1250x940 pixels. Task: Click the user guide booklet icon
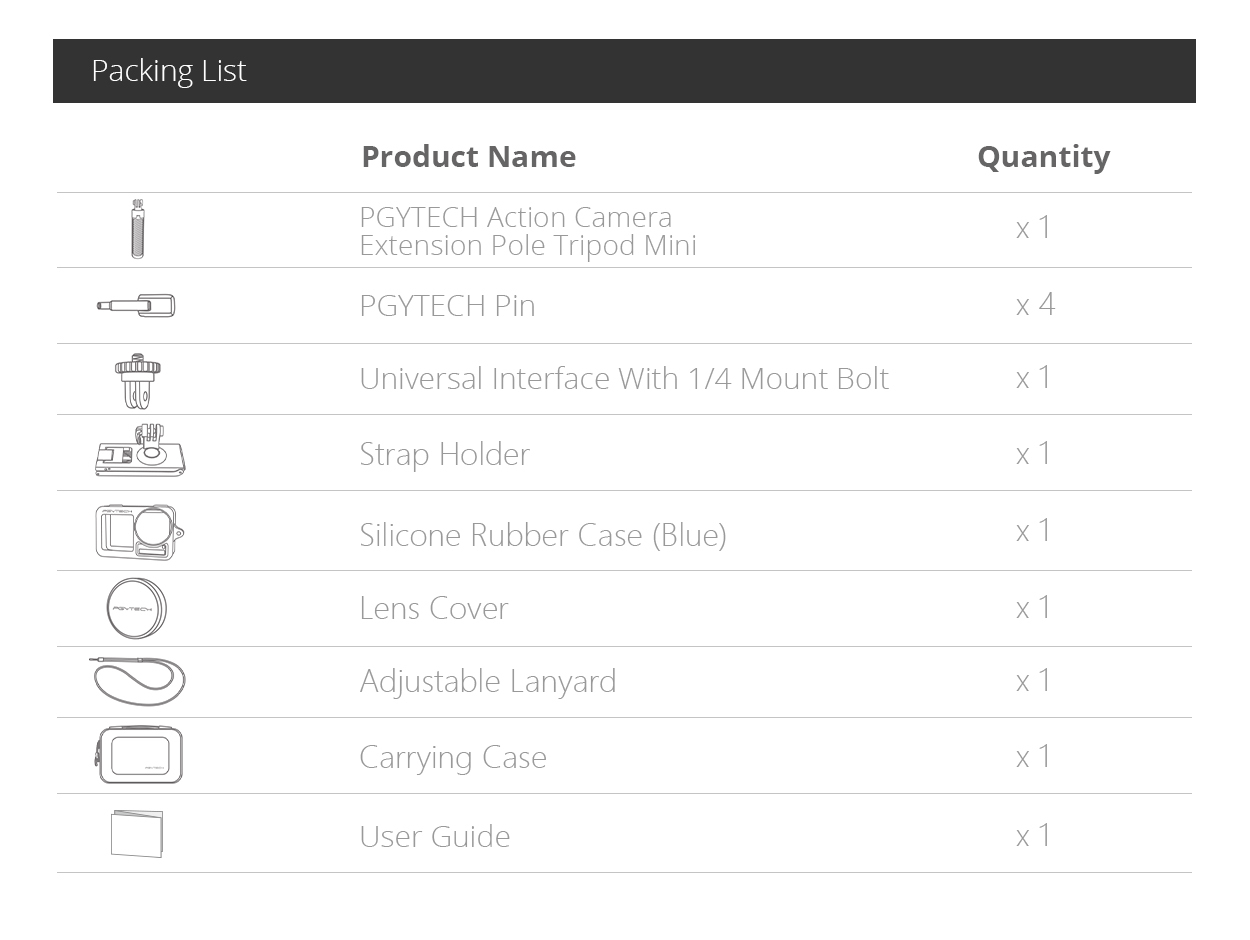(136, 833)
